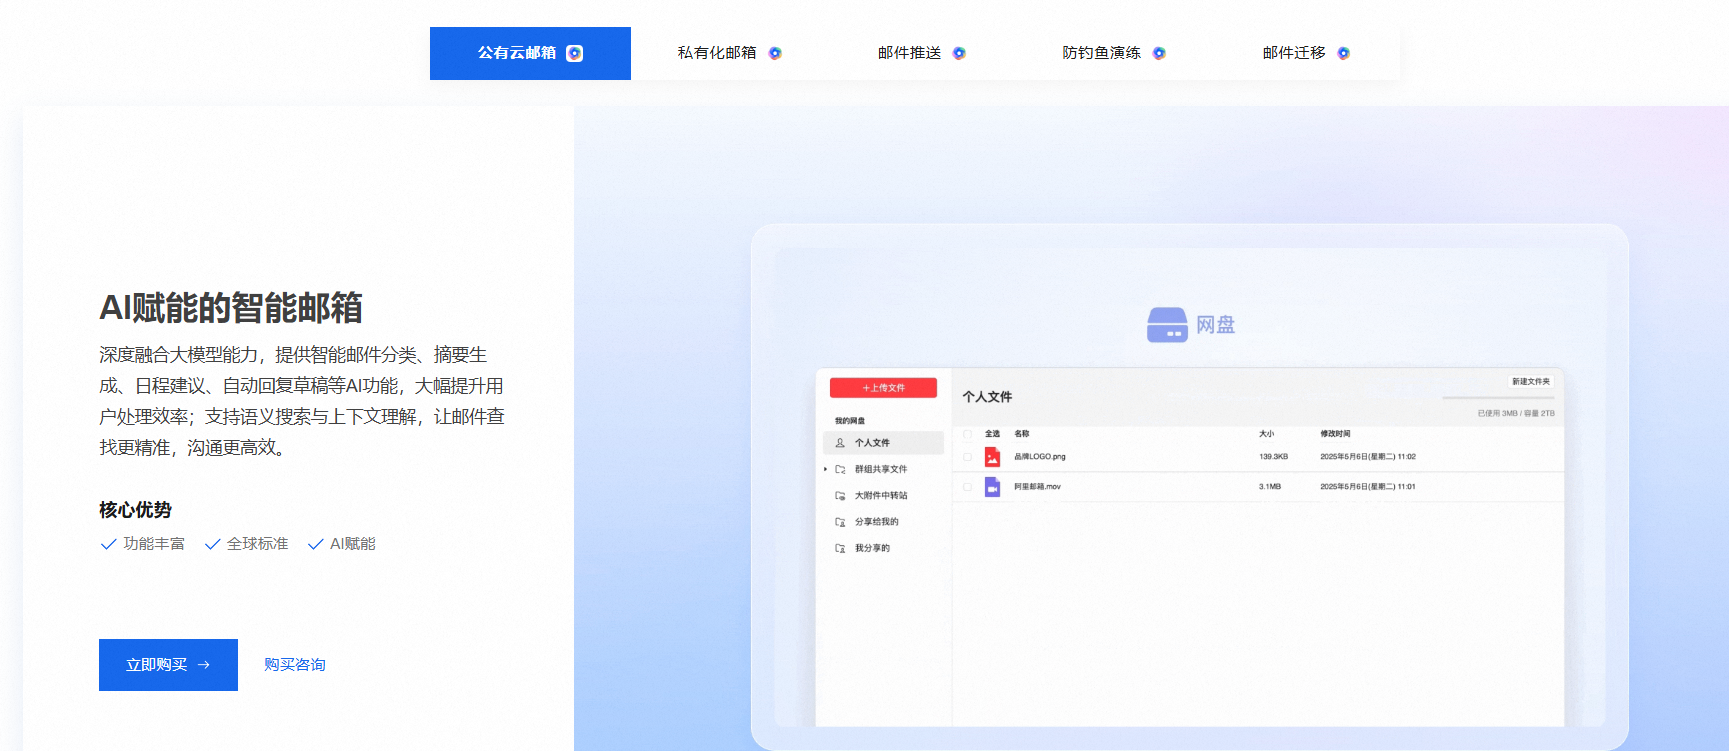Click the 新建文件夹 button

click(1531, 382)
